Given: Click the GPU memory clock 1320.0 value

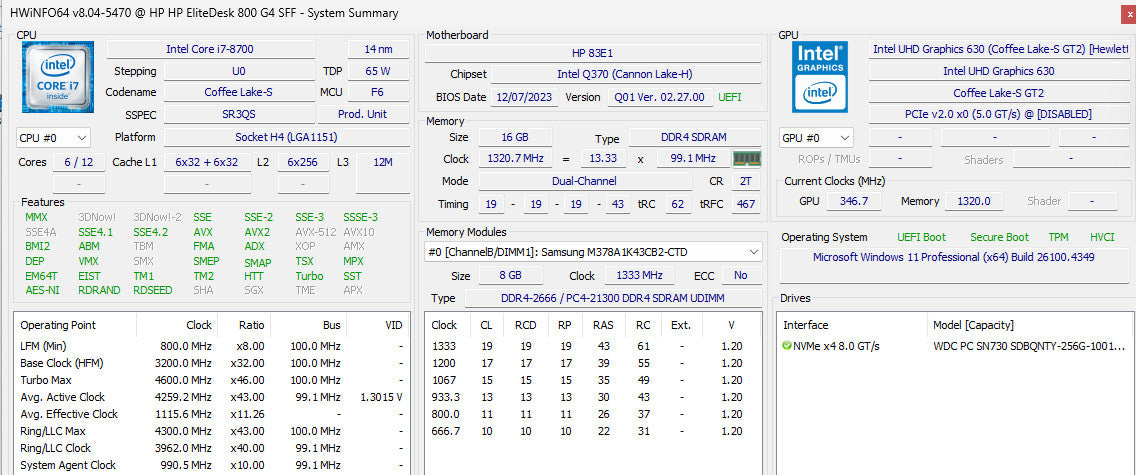Looking at the screenshot, I should point(973,201).
